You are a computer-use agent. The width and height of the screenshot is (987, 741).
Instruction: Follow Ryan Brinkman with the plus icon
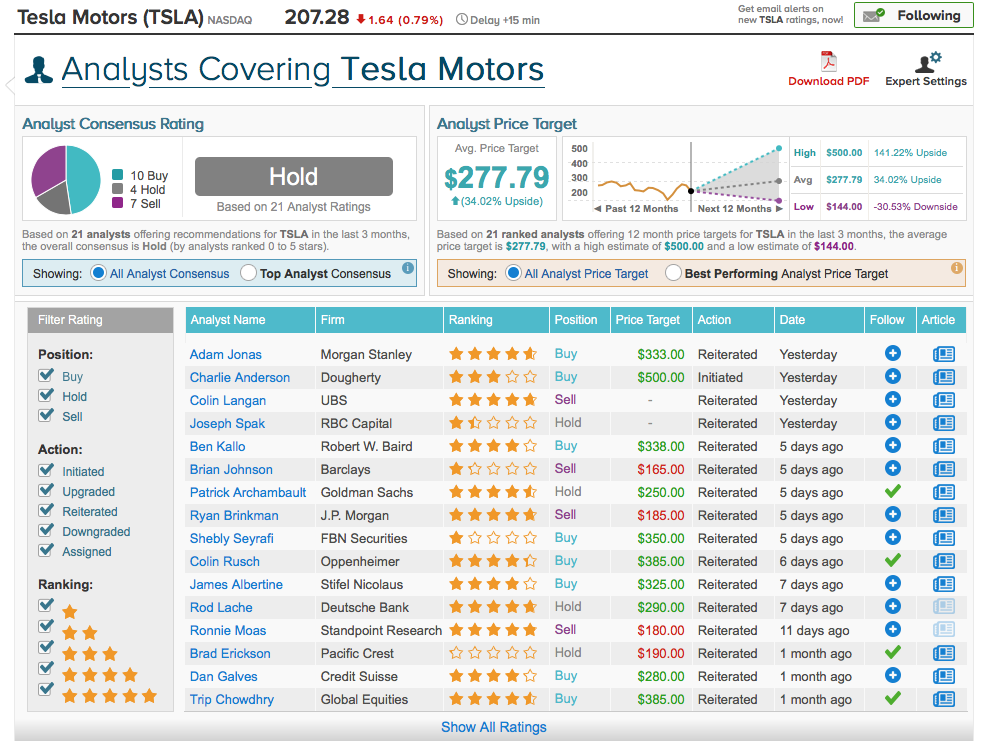893,514
